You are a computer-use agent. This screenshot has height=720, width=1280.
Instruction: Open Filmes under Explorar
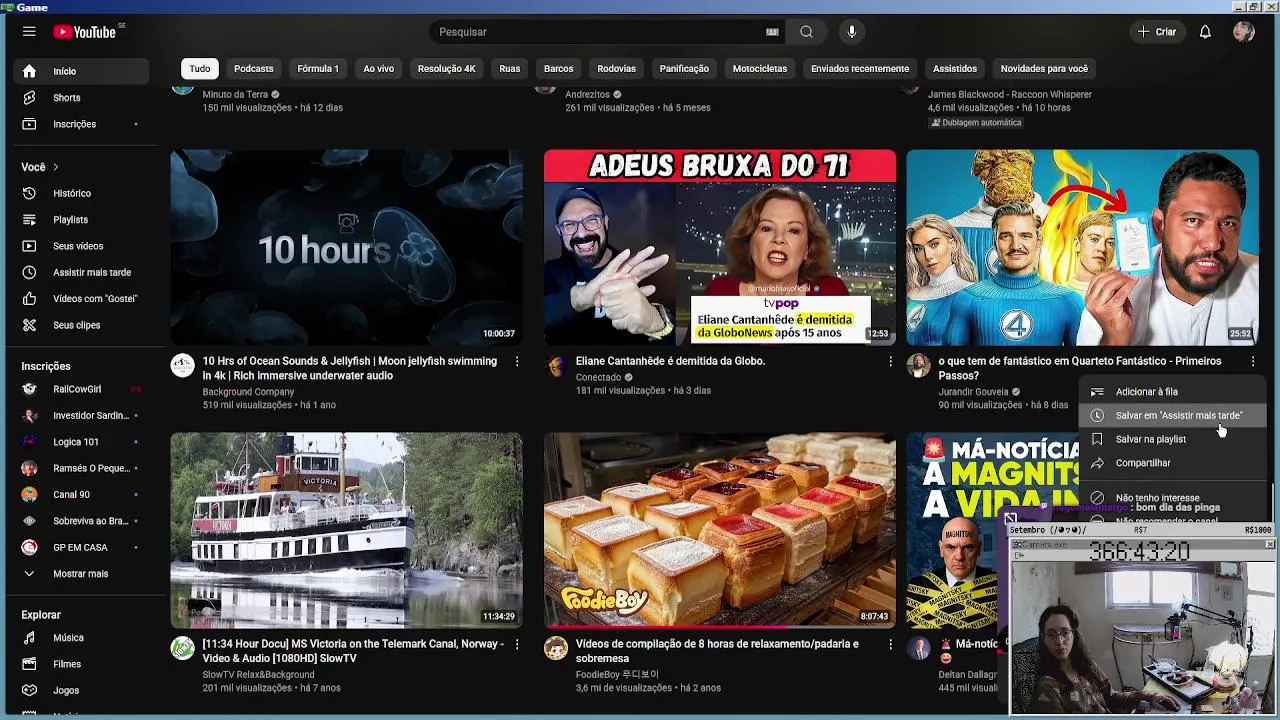(82, 664)
